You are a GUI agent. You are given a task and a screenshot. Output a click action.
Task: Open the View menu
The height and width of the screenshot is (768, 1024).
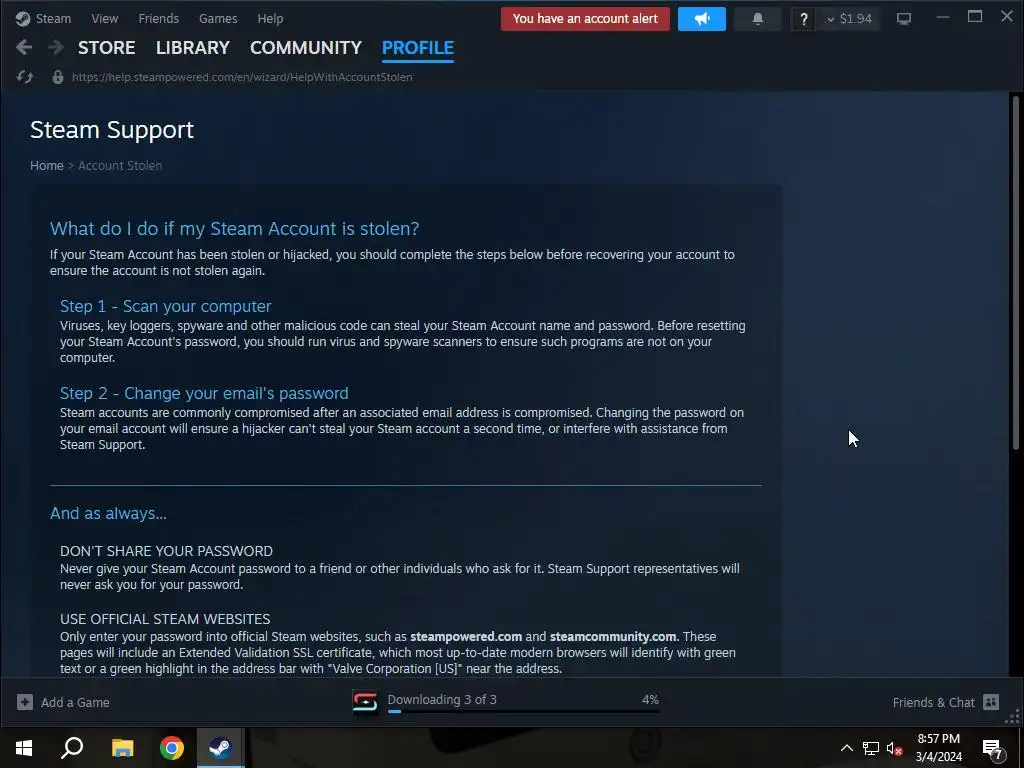coord(104,18)
